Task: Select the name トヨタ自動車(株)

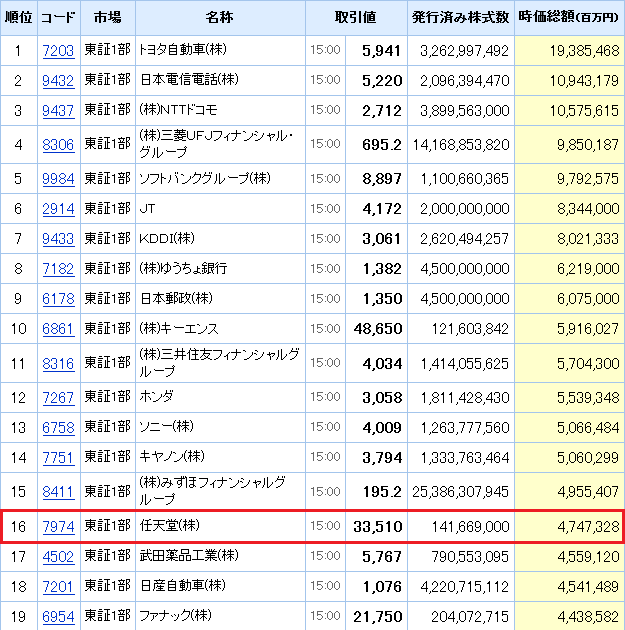Action: (183, 50)
